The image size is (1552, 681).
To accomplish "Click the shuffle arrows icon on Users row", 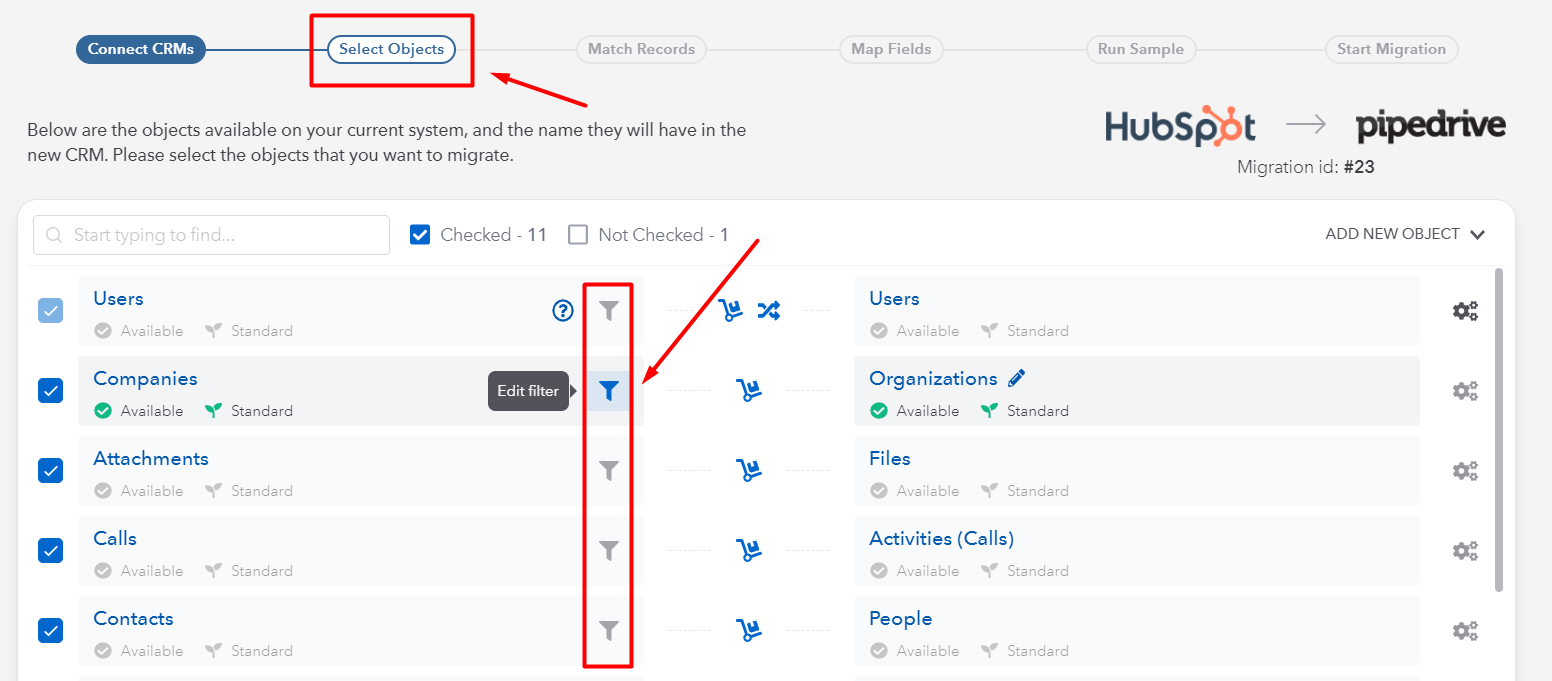I will (x=768, y=310).
